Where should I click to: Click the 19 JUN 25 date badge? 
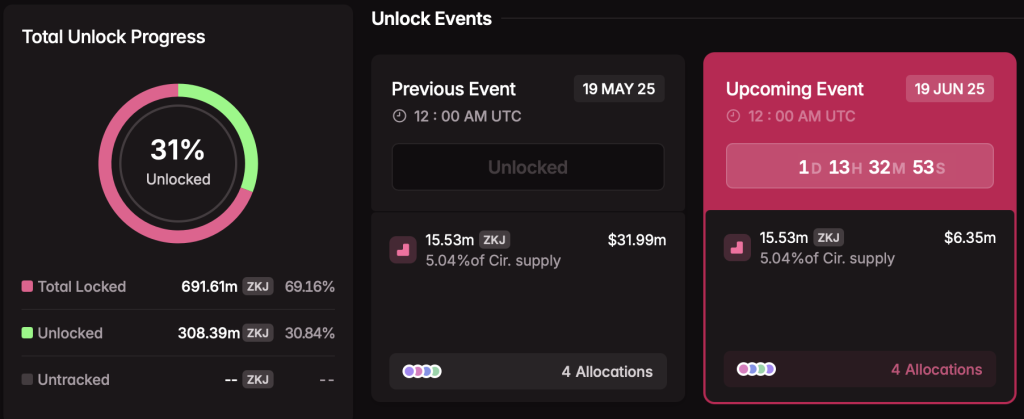[950, 89]
